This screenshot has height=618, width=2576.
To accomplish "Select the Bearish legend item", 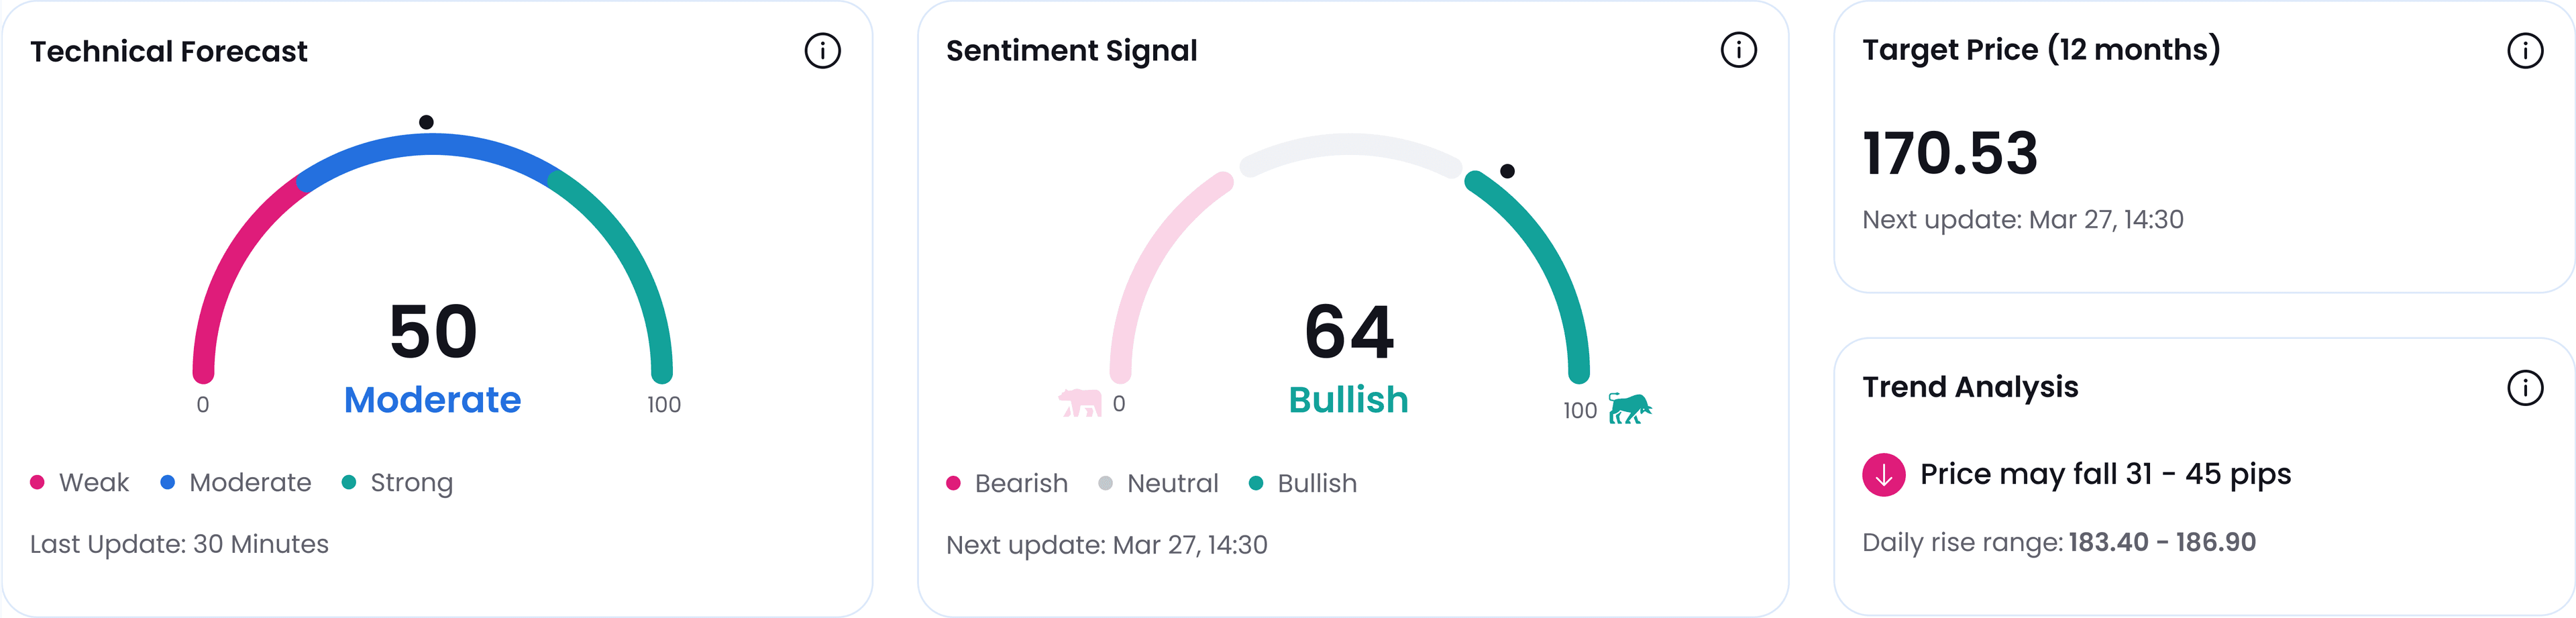I will point(1007,484).
